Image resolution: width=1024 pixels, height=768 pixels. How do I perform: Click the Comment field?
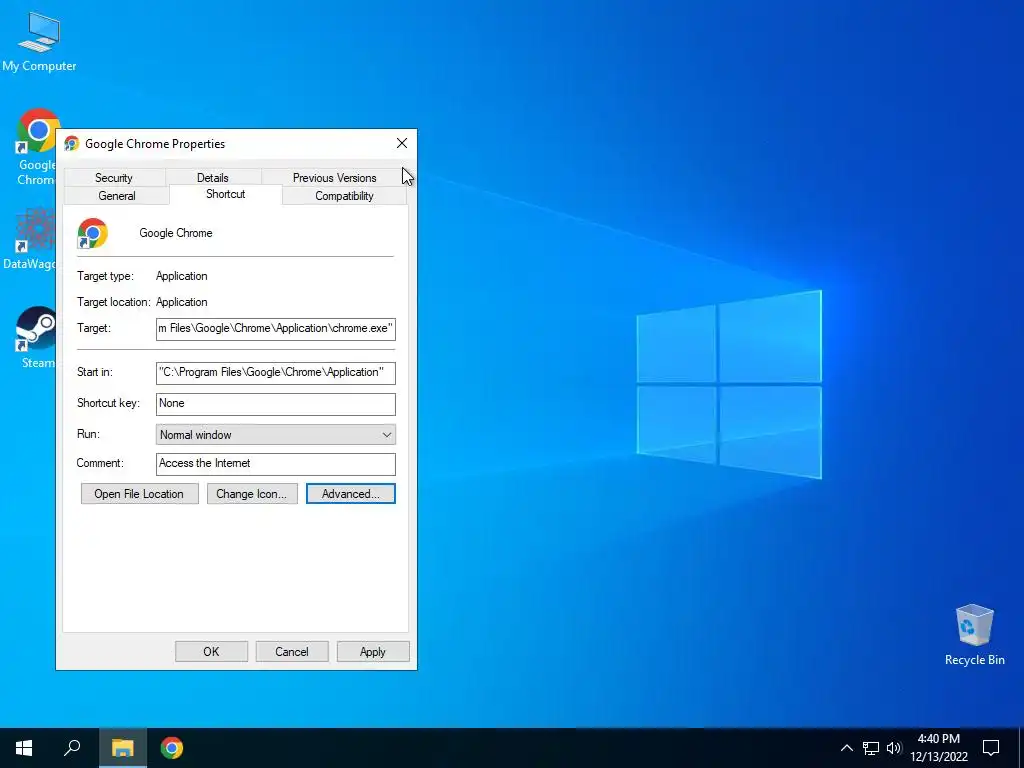(x=276, y=464)
